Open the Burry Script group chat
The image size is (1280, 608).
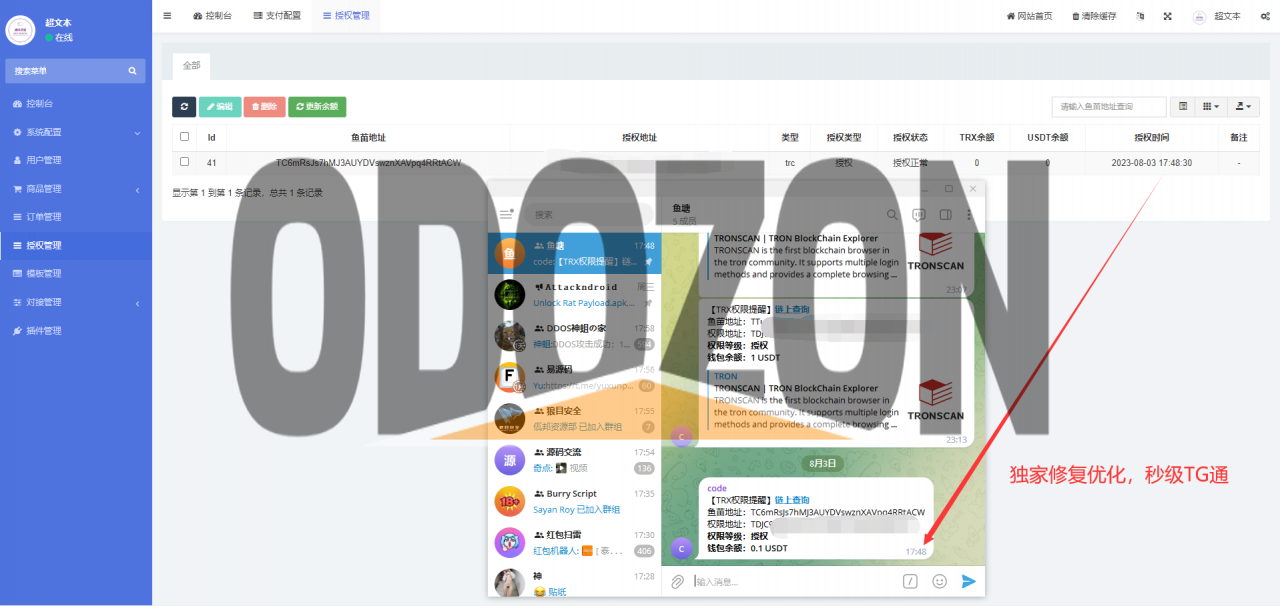tap(575, 501)
